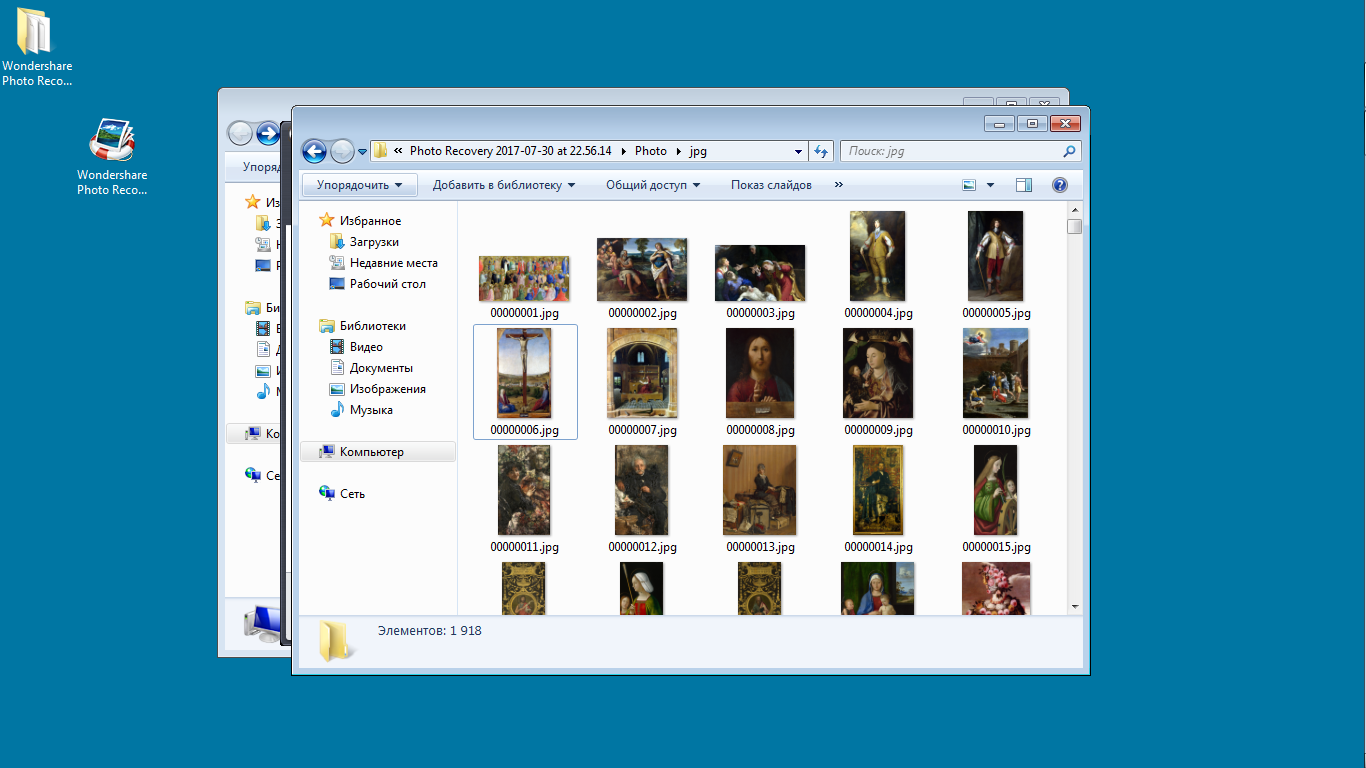
Task: Click the folder icon in the details pane
Action: (335, 641)
